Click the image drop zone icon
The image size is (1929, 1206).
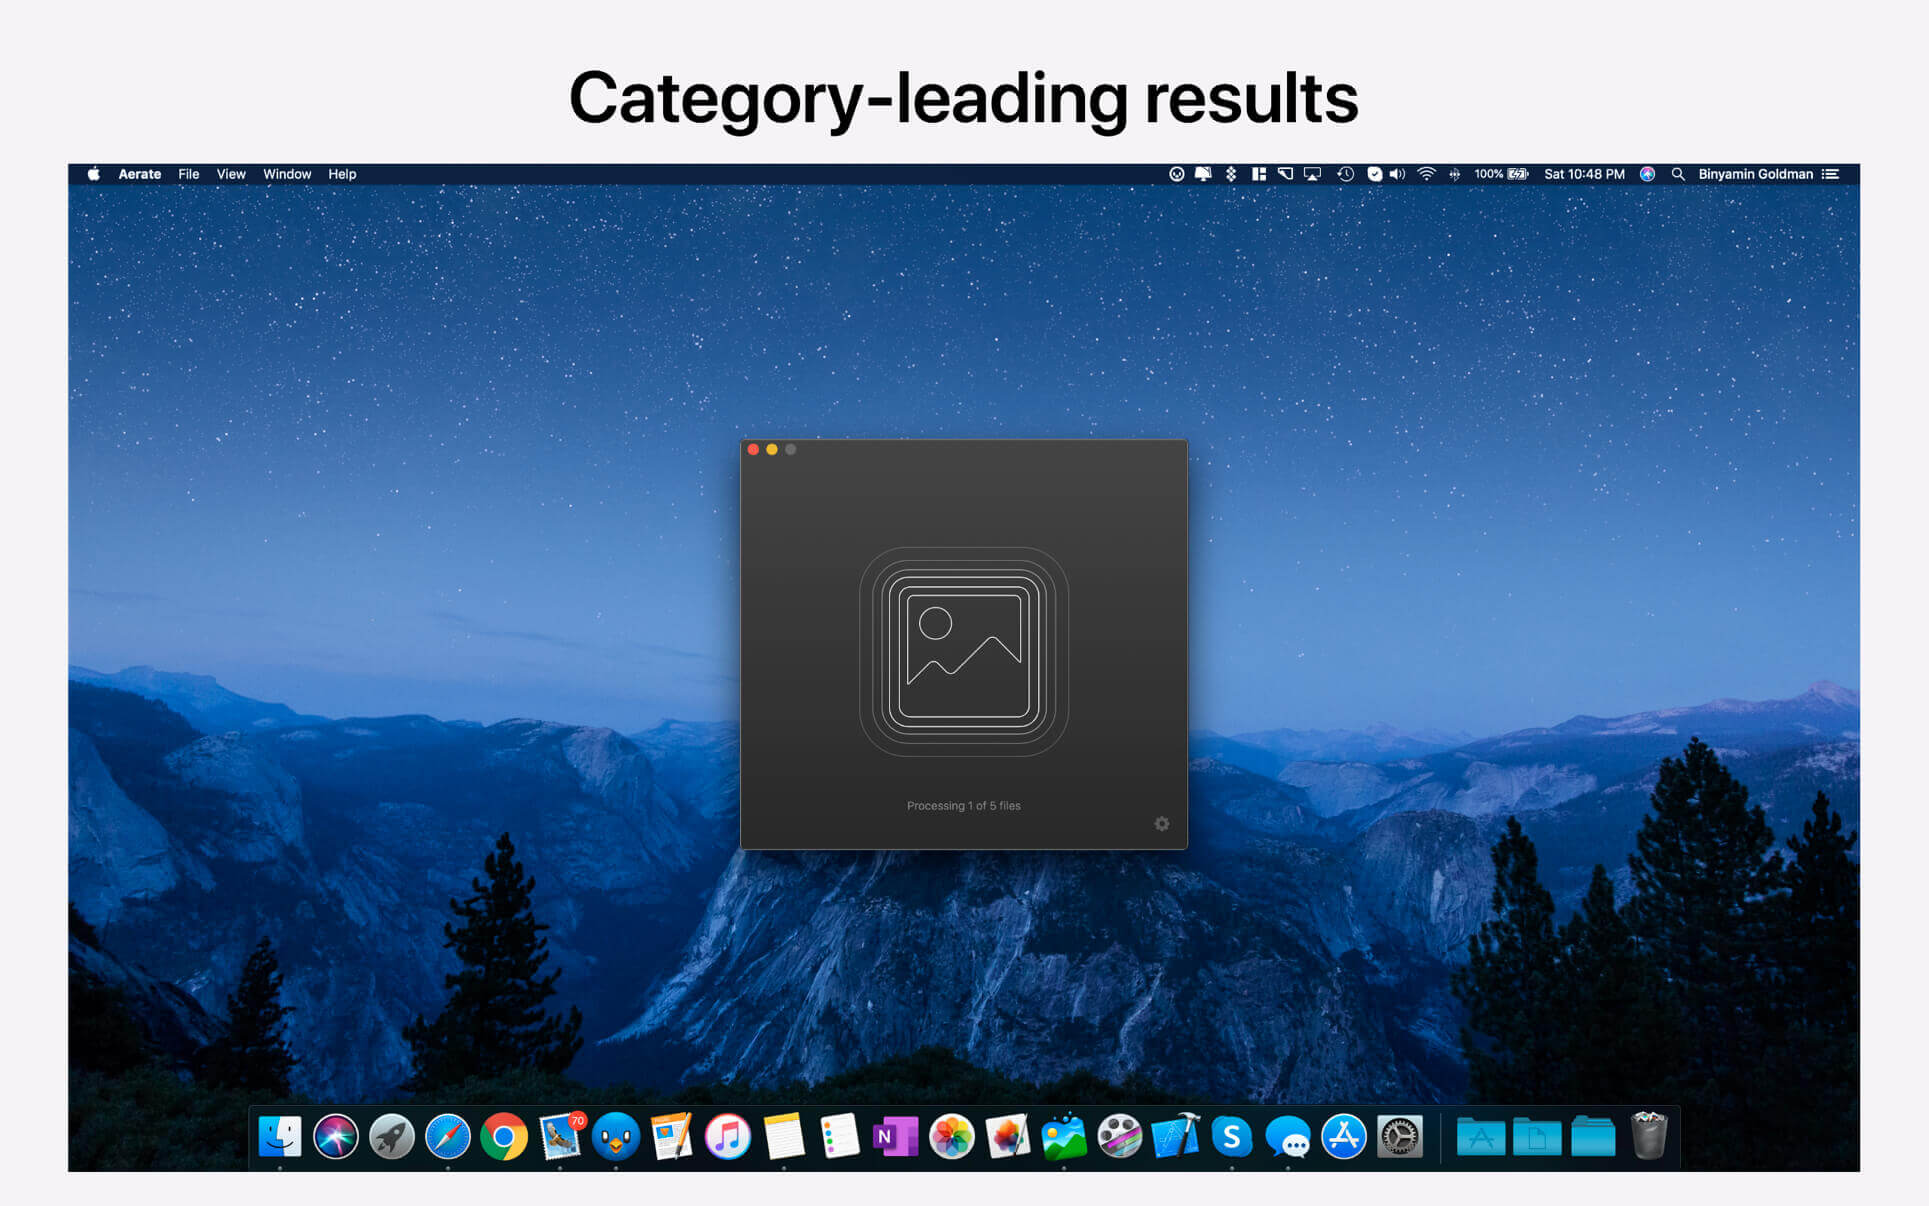click(x=963, y=652)
